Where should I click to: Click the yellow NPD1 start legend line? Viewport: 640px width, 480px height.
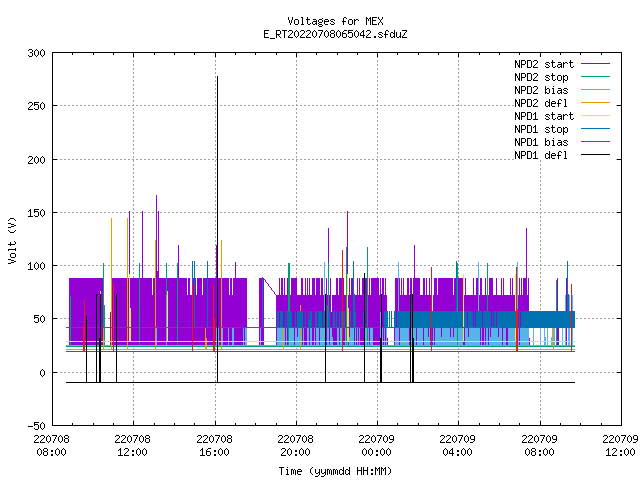coord(596,116)
